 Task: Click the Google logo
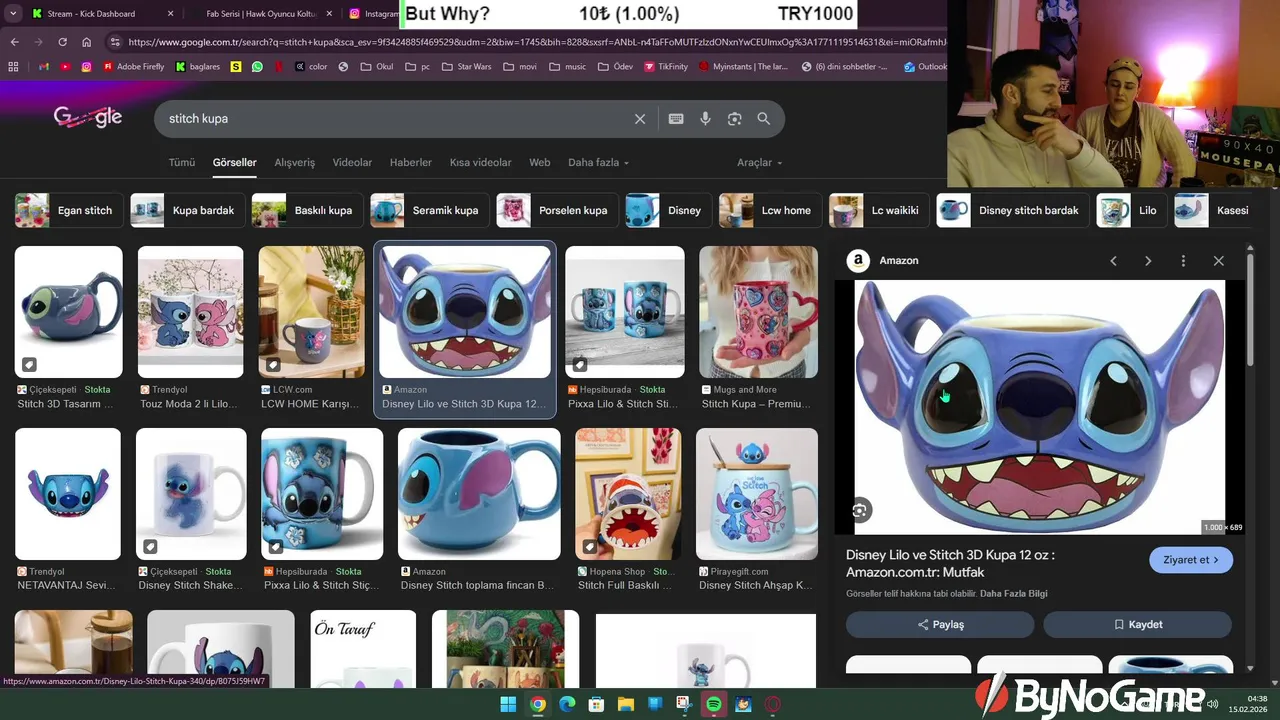click(x=88, y=118)
